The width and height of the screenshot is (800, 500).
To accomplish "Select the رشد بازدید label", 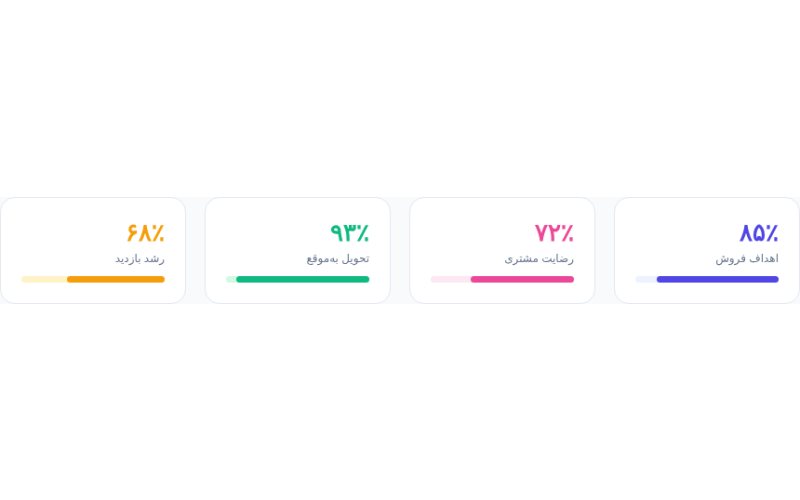I will pyautogui.click(x=140, y=259).
